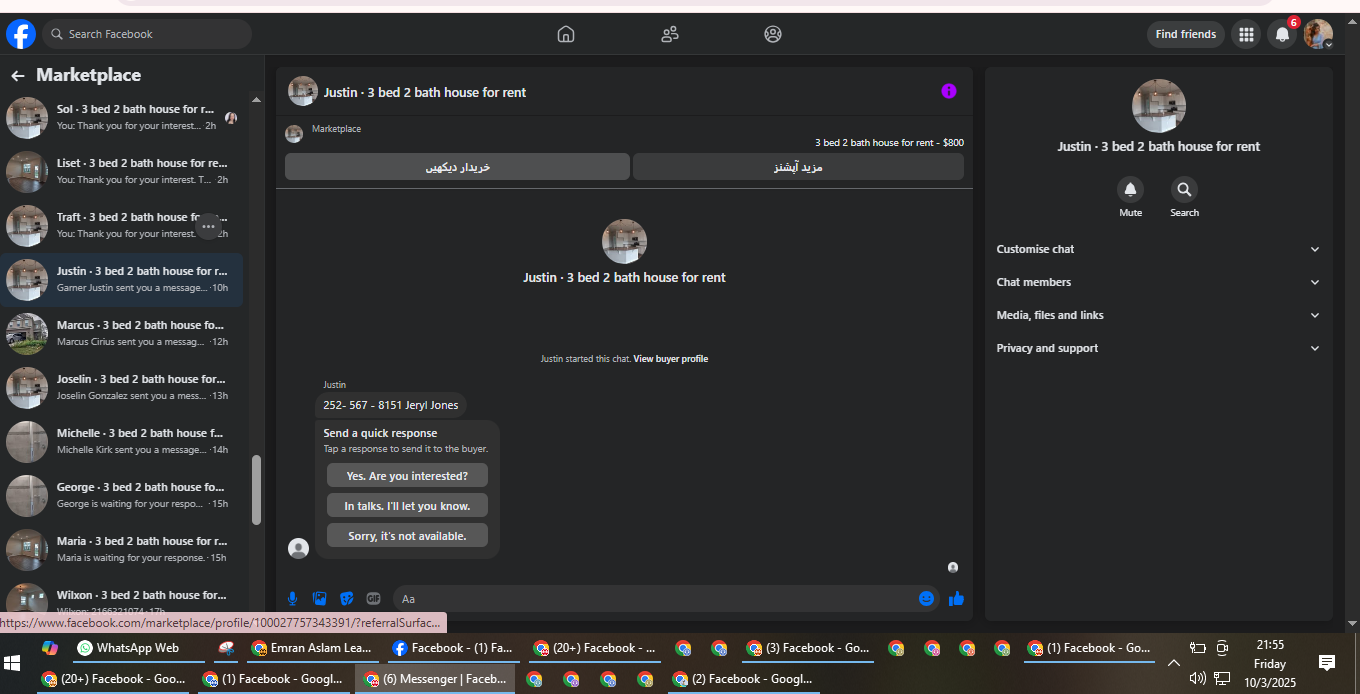1360x694 pixels.
Task: Click the chat list scrollbar thumb
Action: click(256, 490)
